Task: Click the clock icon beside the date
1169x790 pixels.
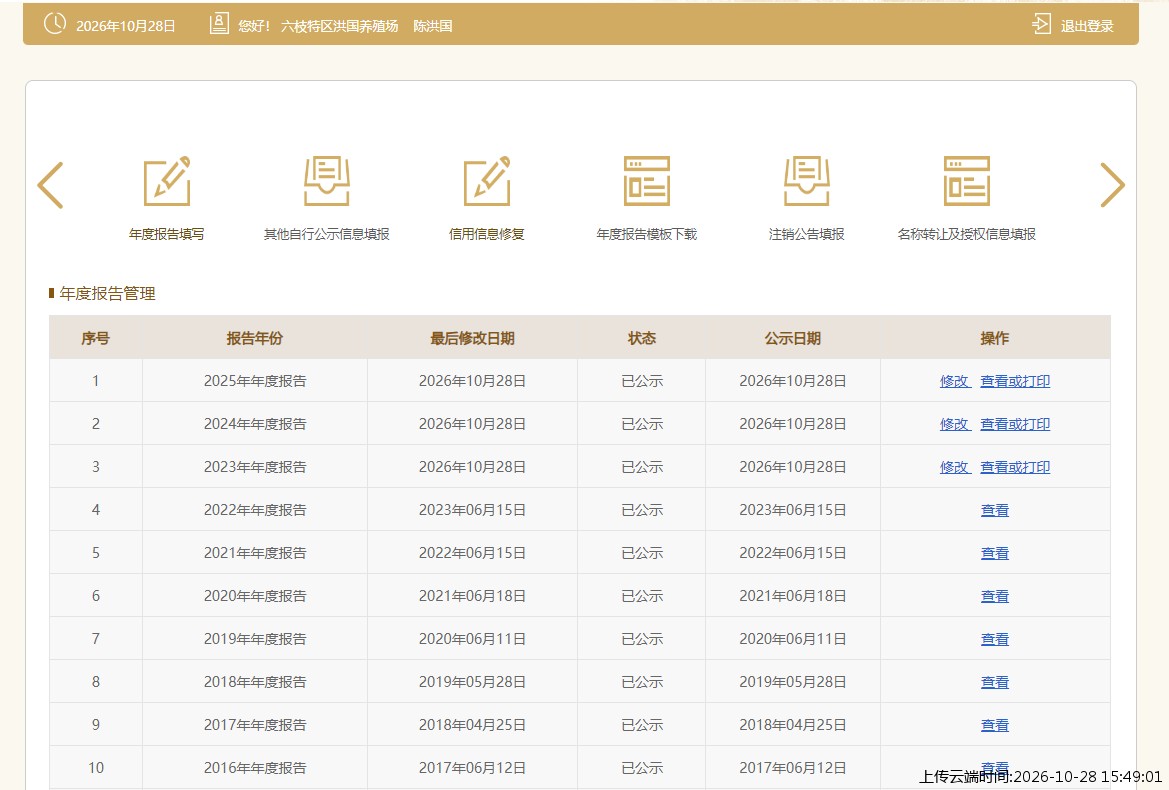Action: click(x=54, y=24)
